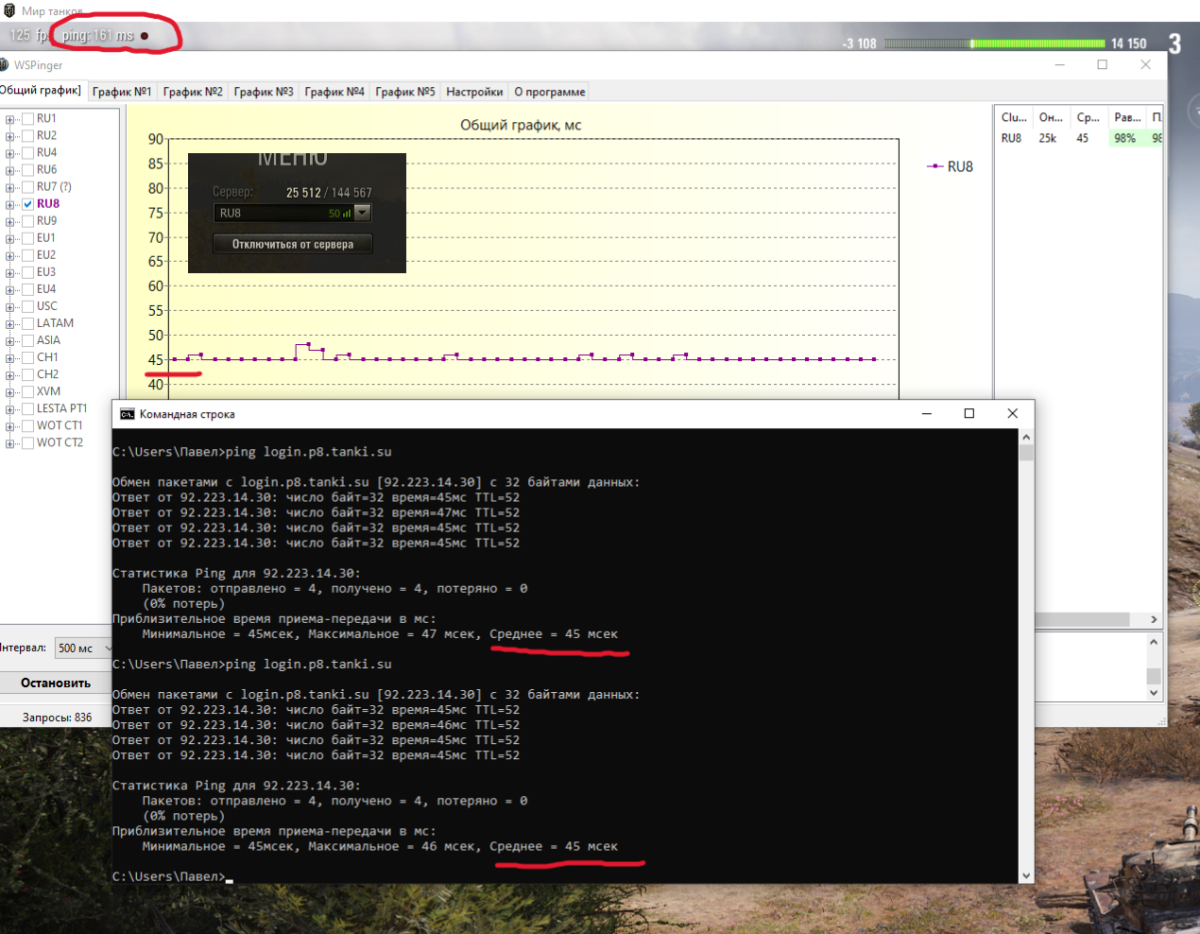
Task: Click the Command Prompt title bar icon
Action: [x=126, y=414]
